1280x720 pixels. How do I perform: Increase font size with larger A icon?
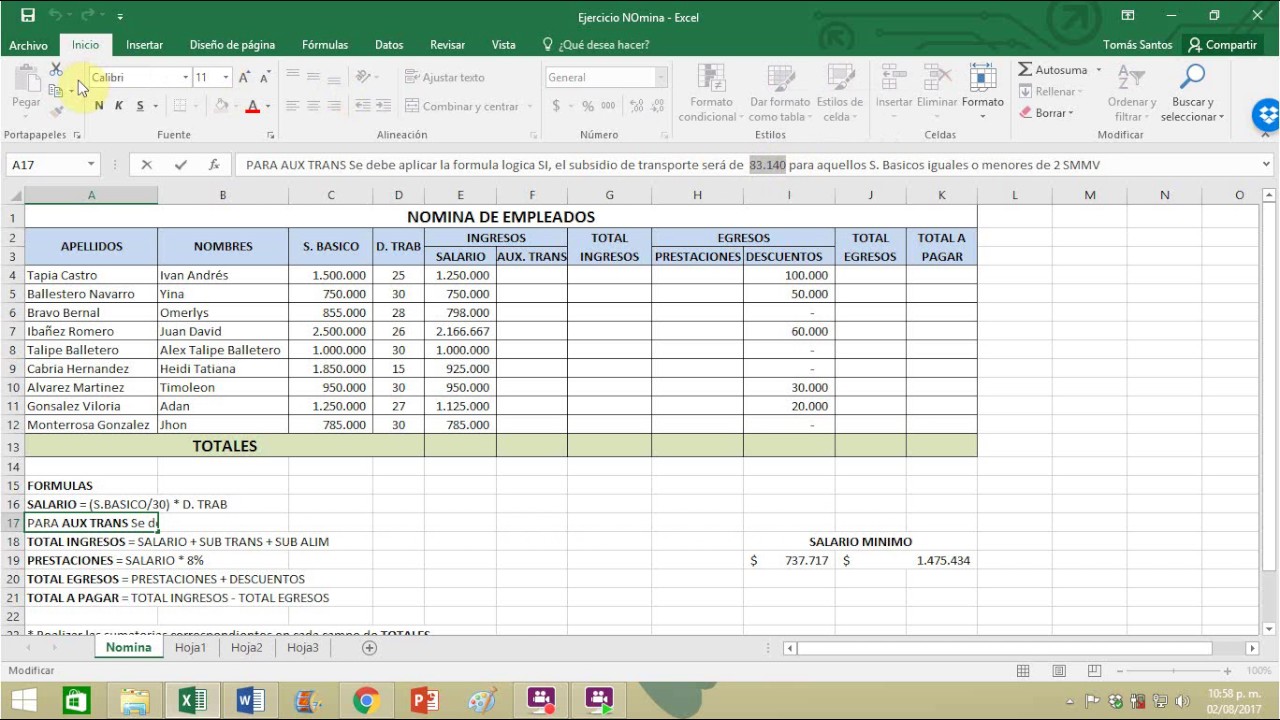pos(246,77)
